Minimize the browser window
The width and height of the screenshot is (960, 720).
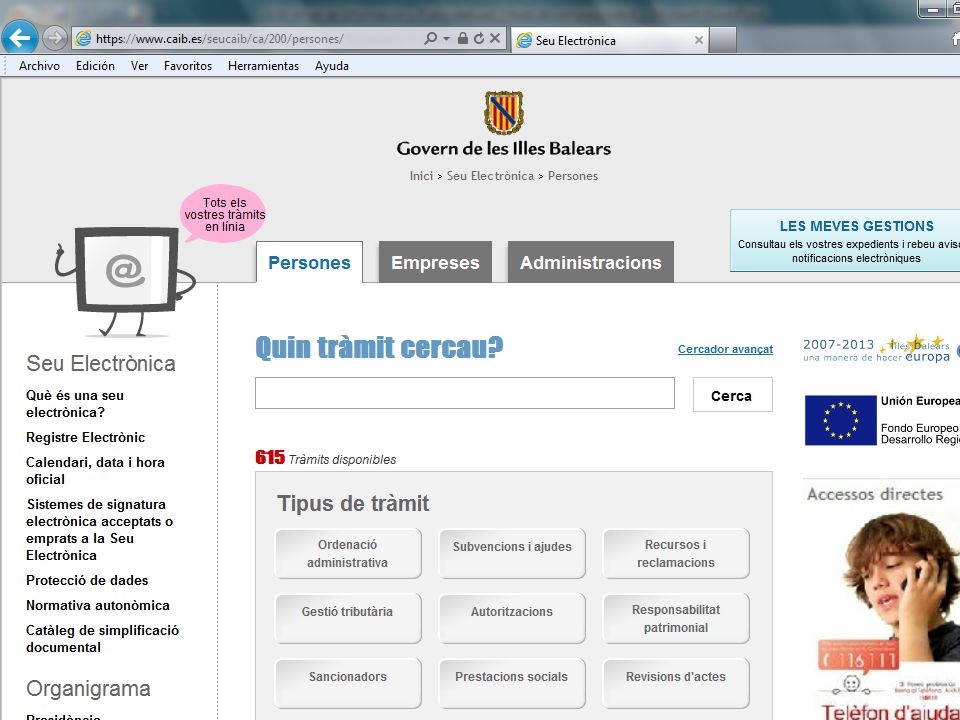[x=933, y=9]
